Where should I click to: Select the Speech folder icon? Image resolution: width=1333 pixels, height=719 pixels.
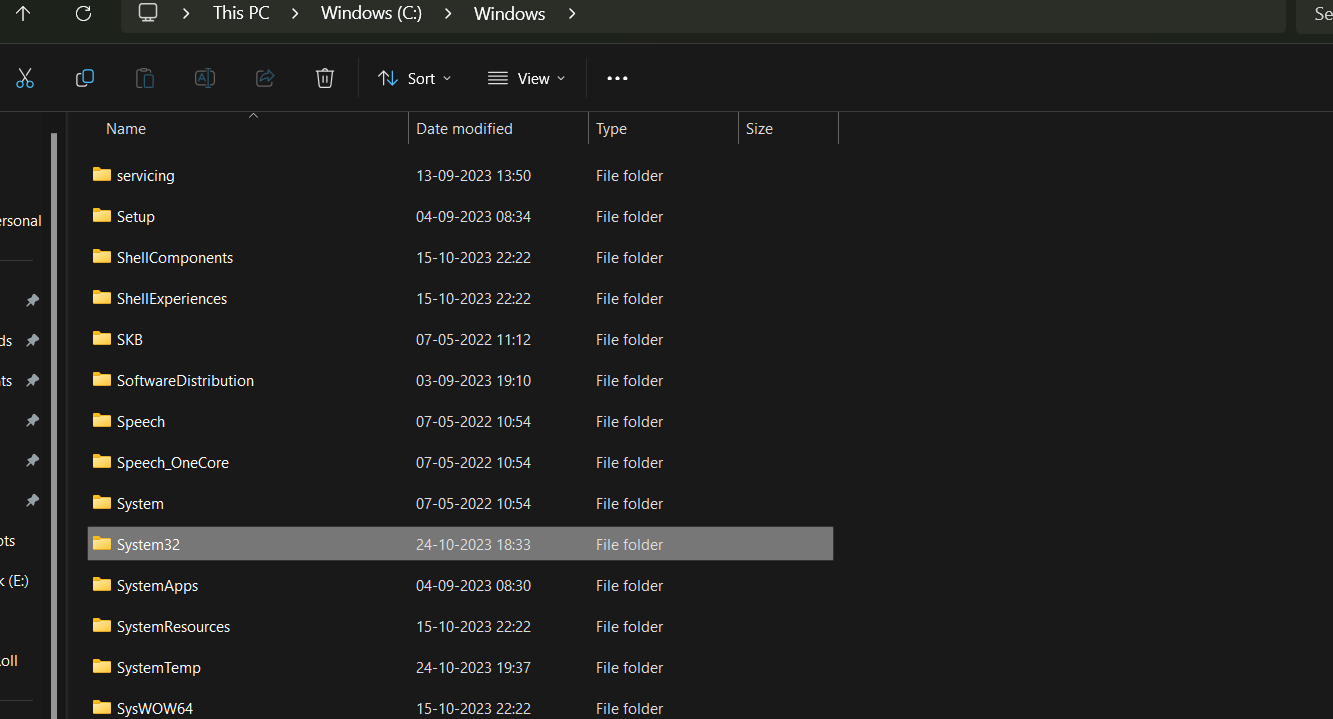click(102, 421)
